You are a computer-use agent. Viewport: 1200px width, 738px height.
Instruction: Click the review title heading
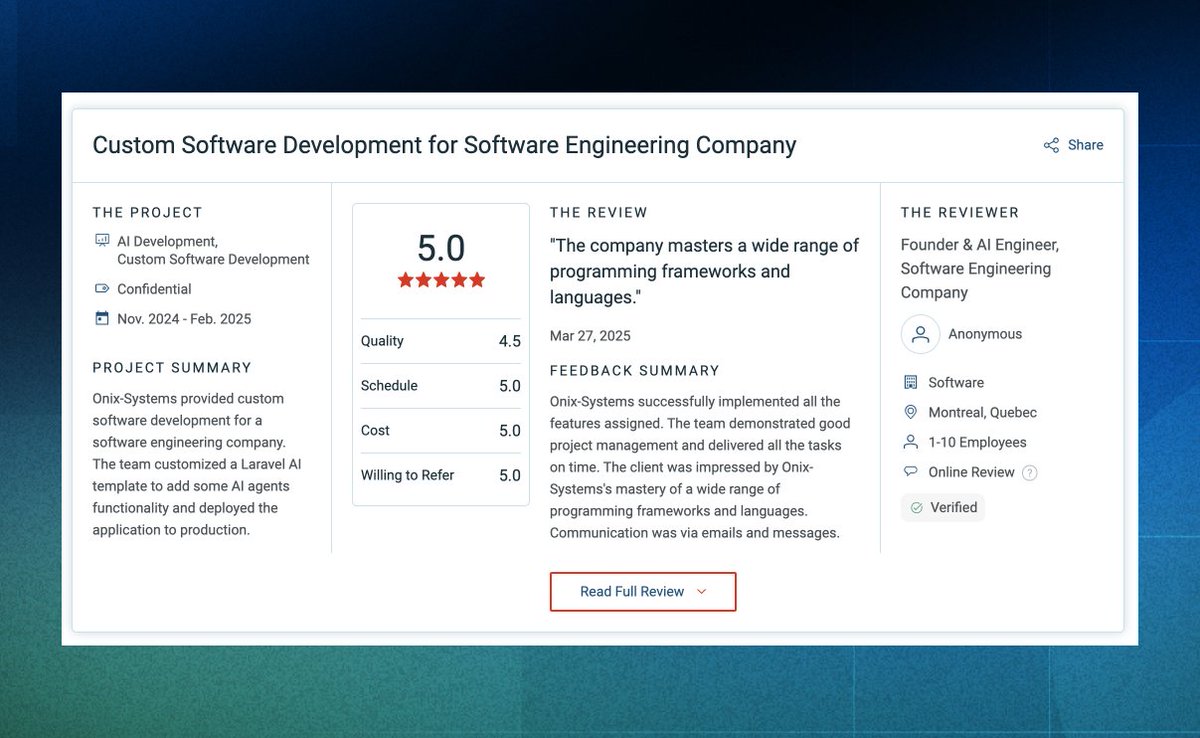point(444,145)
